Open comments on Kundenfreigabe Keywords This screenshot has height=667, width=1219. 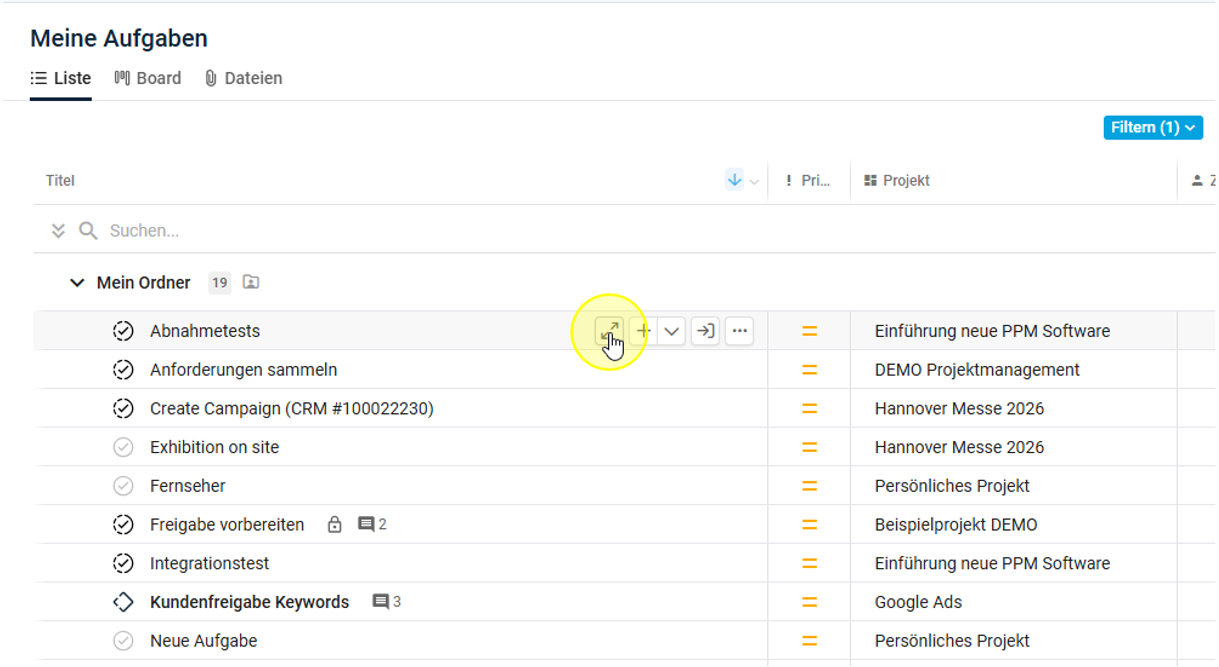pyautogui.click(x=386, y=602)
